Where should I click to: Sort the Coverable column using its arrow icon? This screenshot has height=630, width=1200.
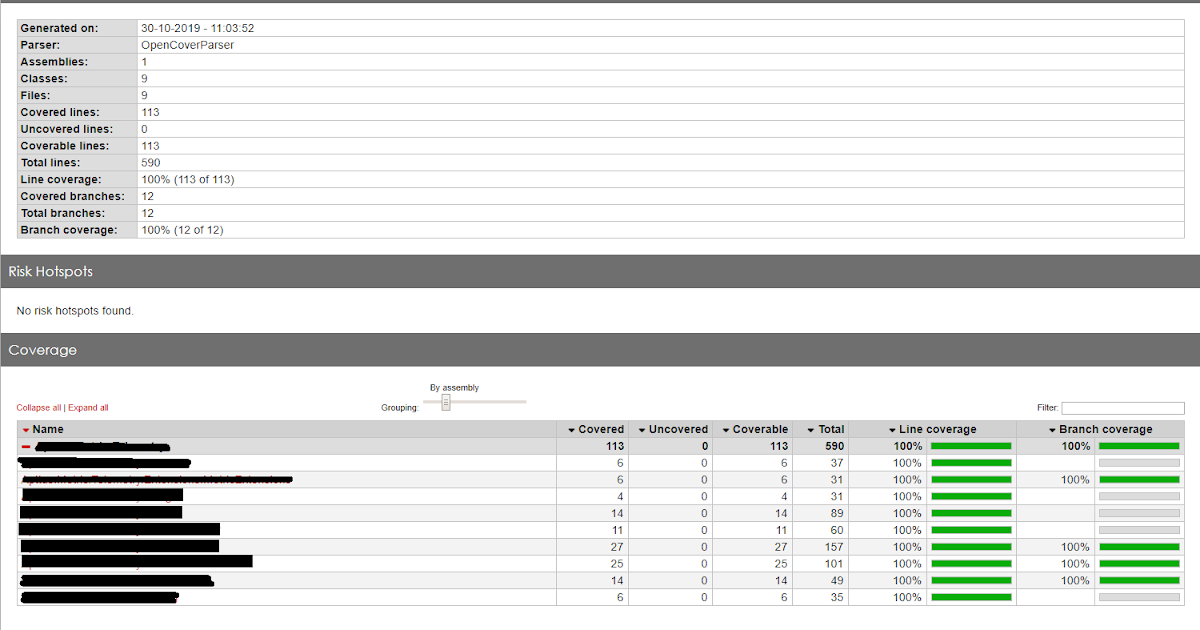click(x=724, y=429)
